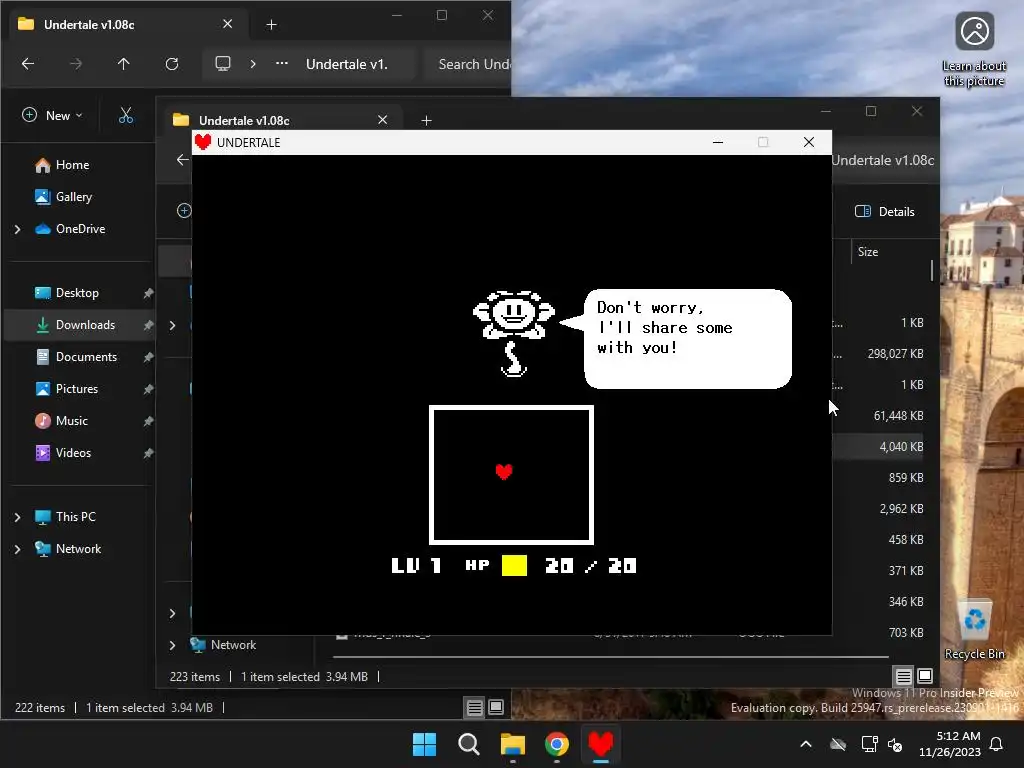Select Network in the rear window sidebar
Viewport: 1024px width, 768px height.
[68, 549]
